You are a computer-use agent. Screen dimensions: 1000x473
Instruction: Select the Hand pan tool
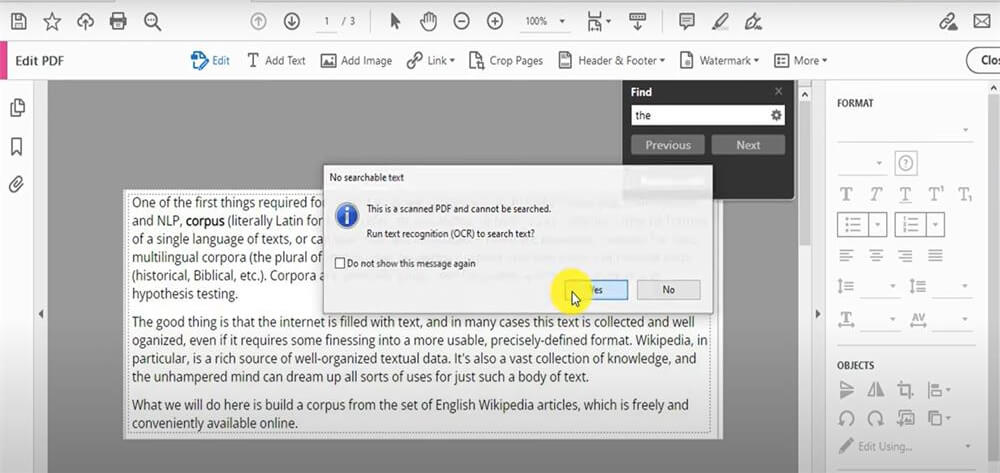(428, 21)
